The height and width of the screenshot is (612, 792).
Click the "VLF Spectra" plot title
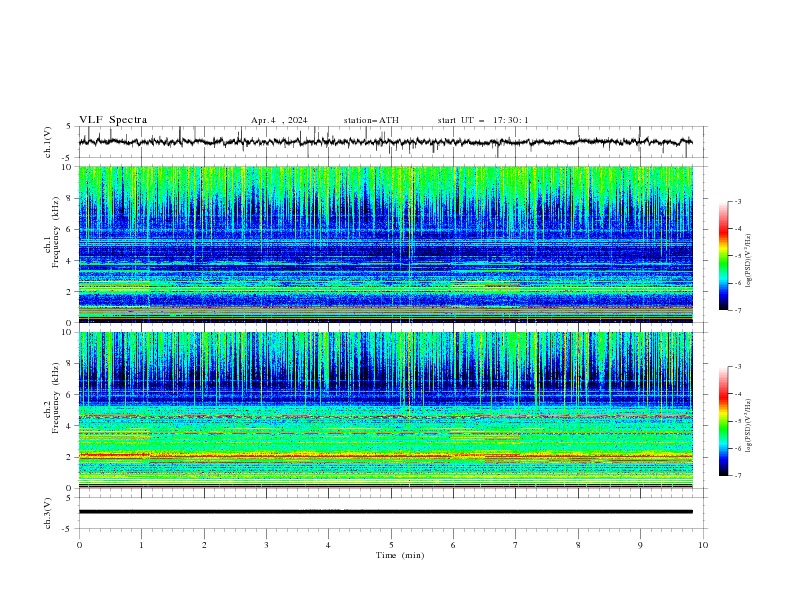point(113,120)
